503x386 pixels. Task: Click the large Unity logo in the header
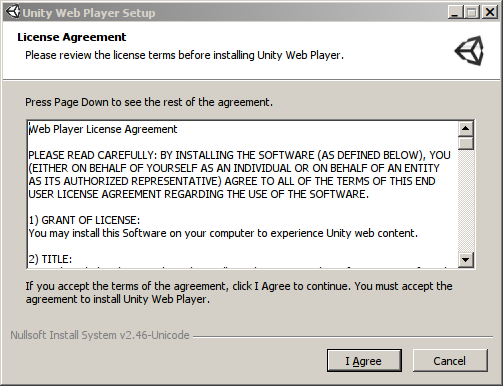469,51
